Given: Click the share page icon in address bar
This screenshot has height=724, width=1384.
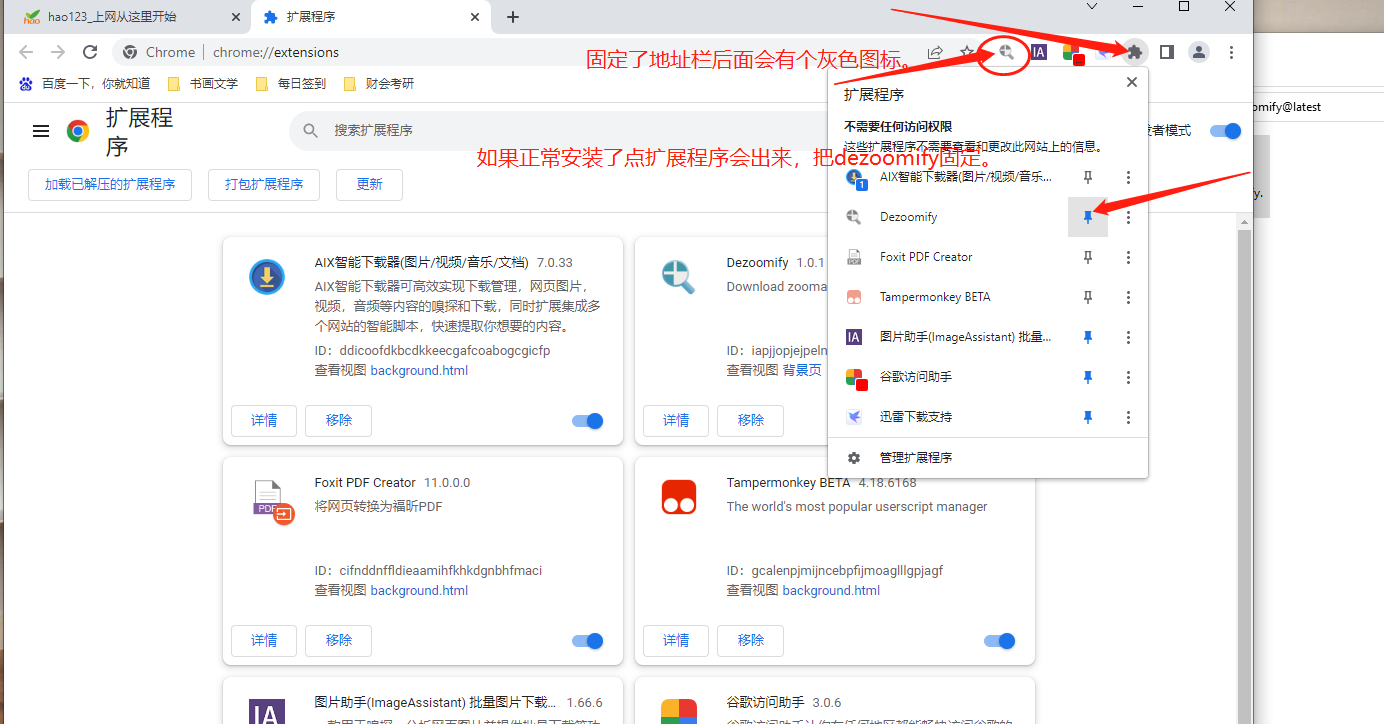Looking at the screenshot, I should (x=935, y=52).
